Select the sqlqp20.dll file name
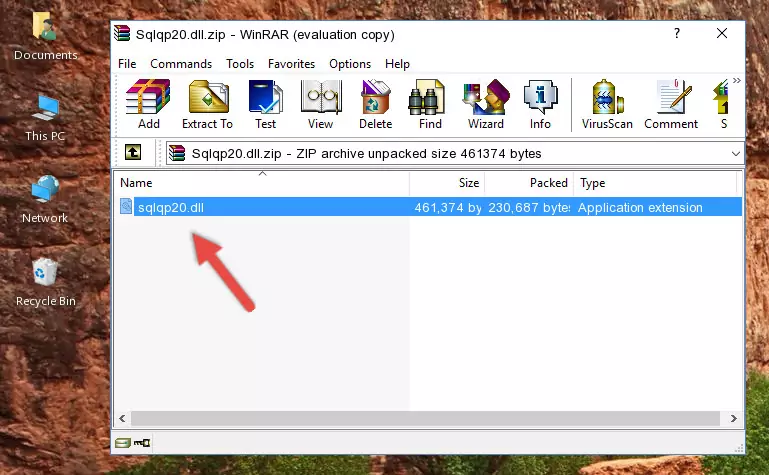The width and height of the screenshot is (769, 475). (171, 207)
